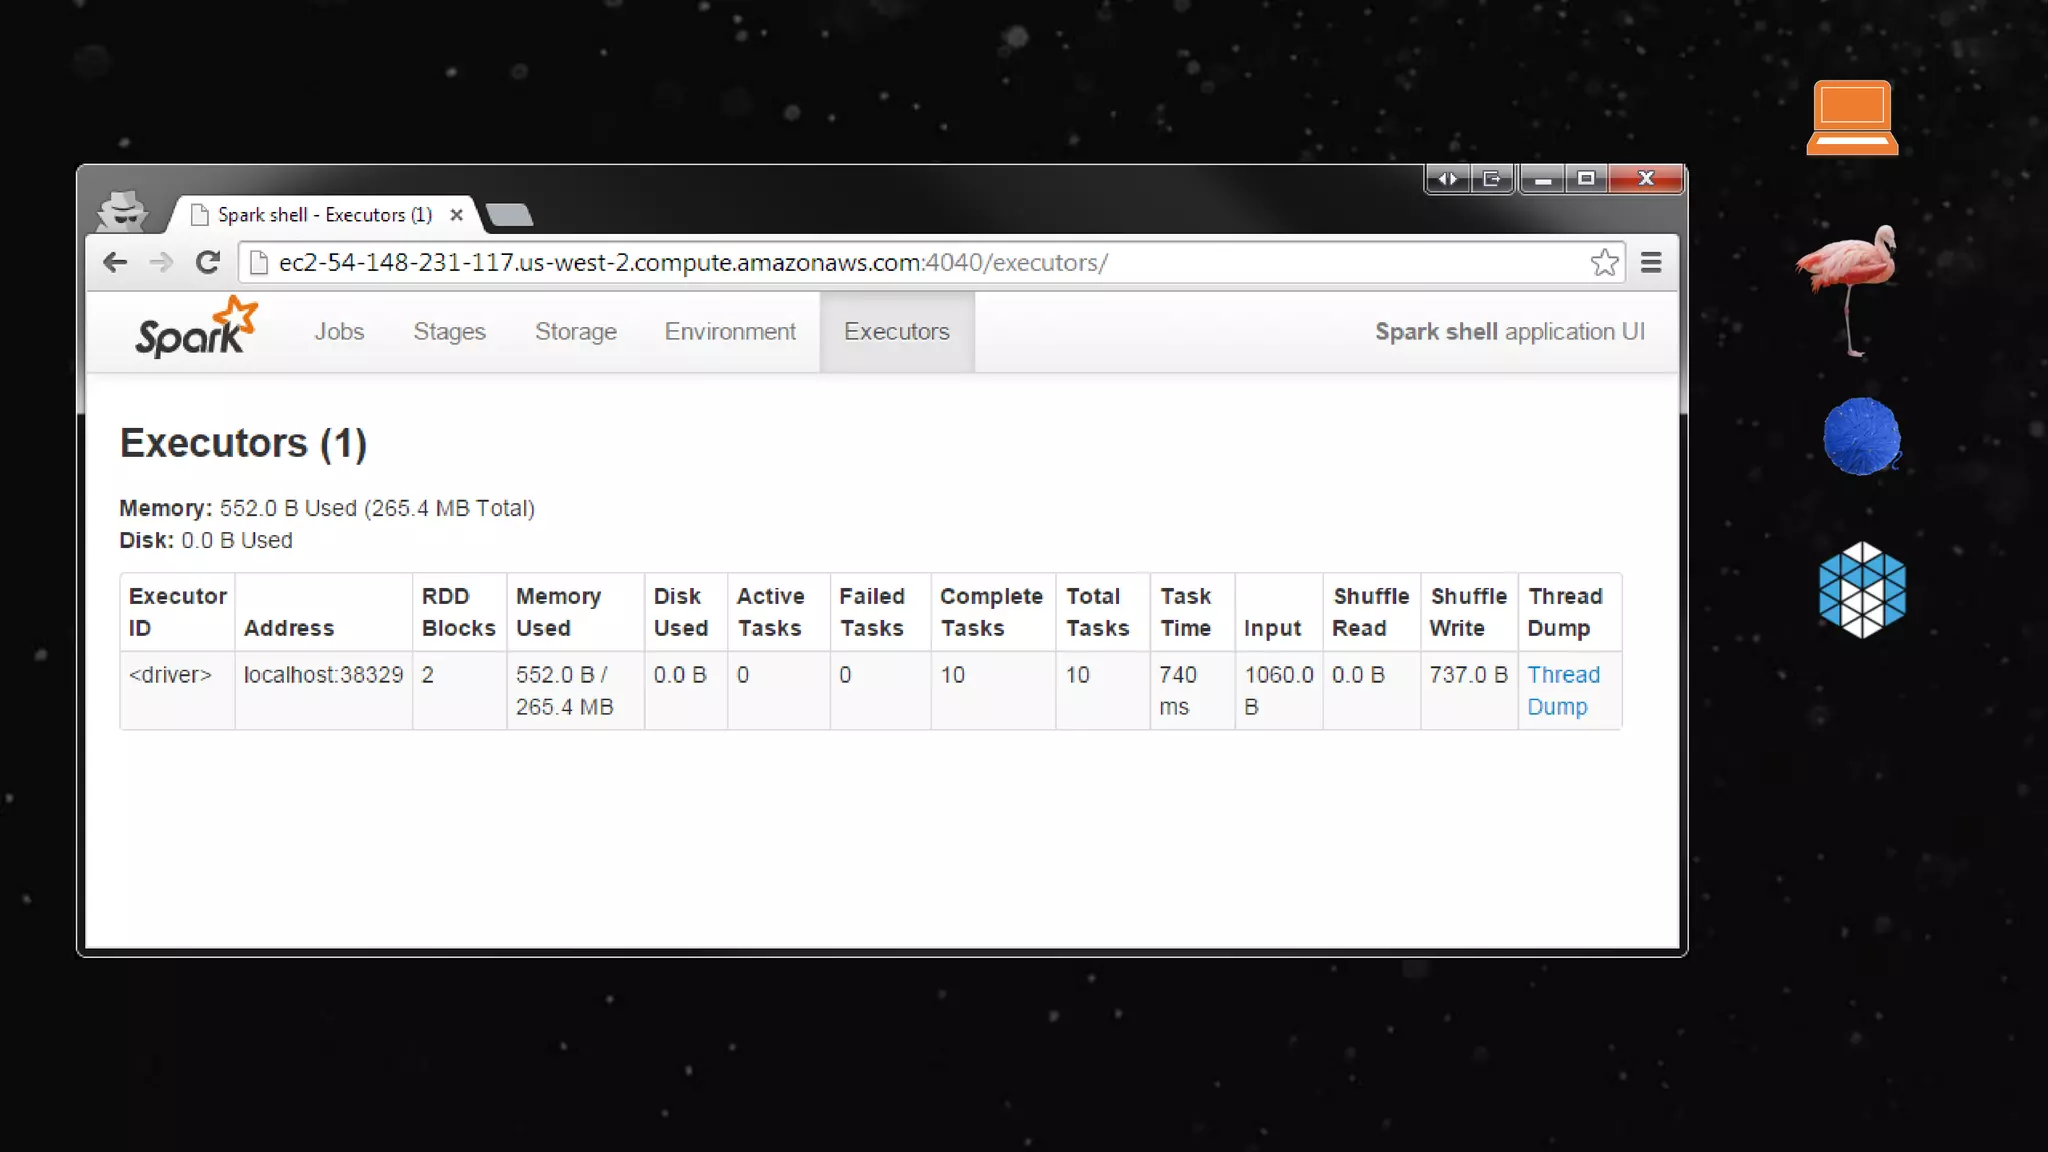This screenshot has width=2048, height=1152.
Task: Bookmark this page with the star icon
Action: [x=1604, y=263]
